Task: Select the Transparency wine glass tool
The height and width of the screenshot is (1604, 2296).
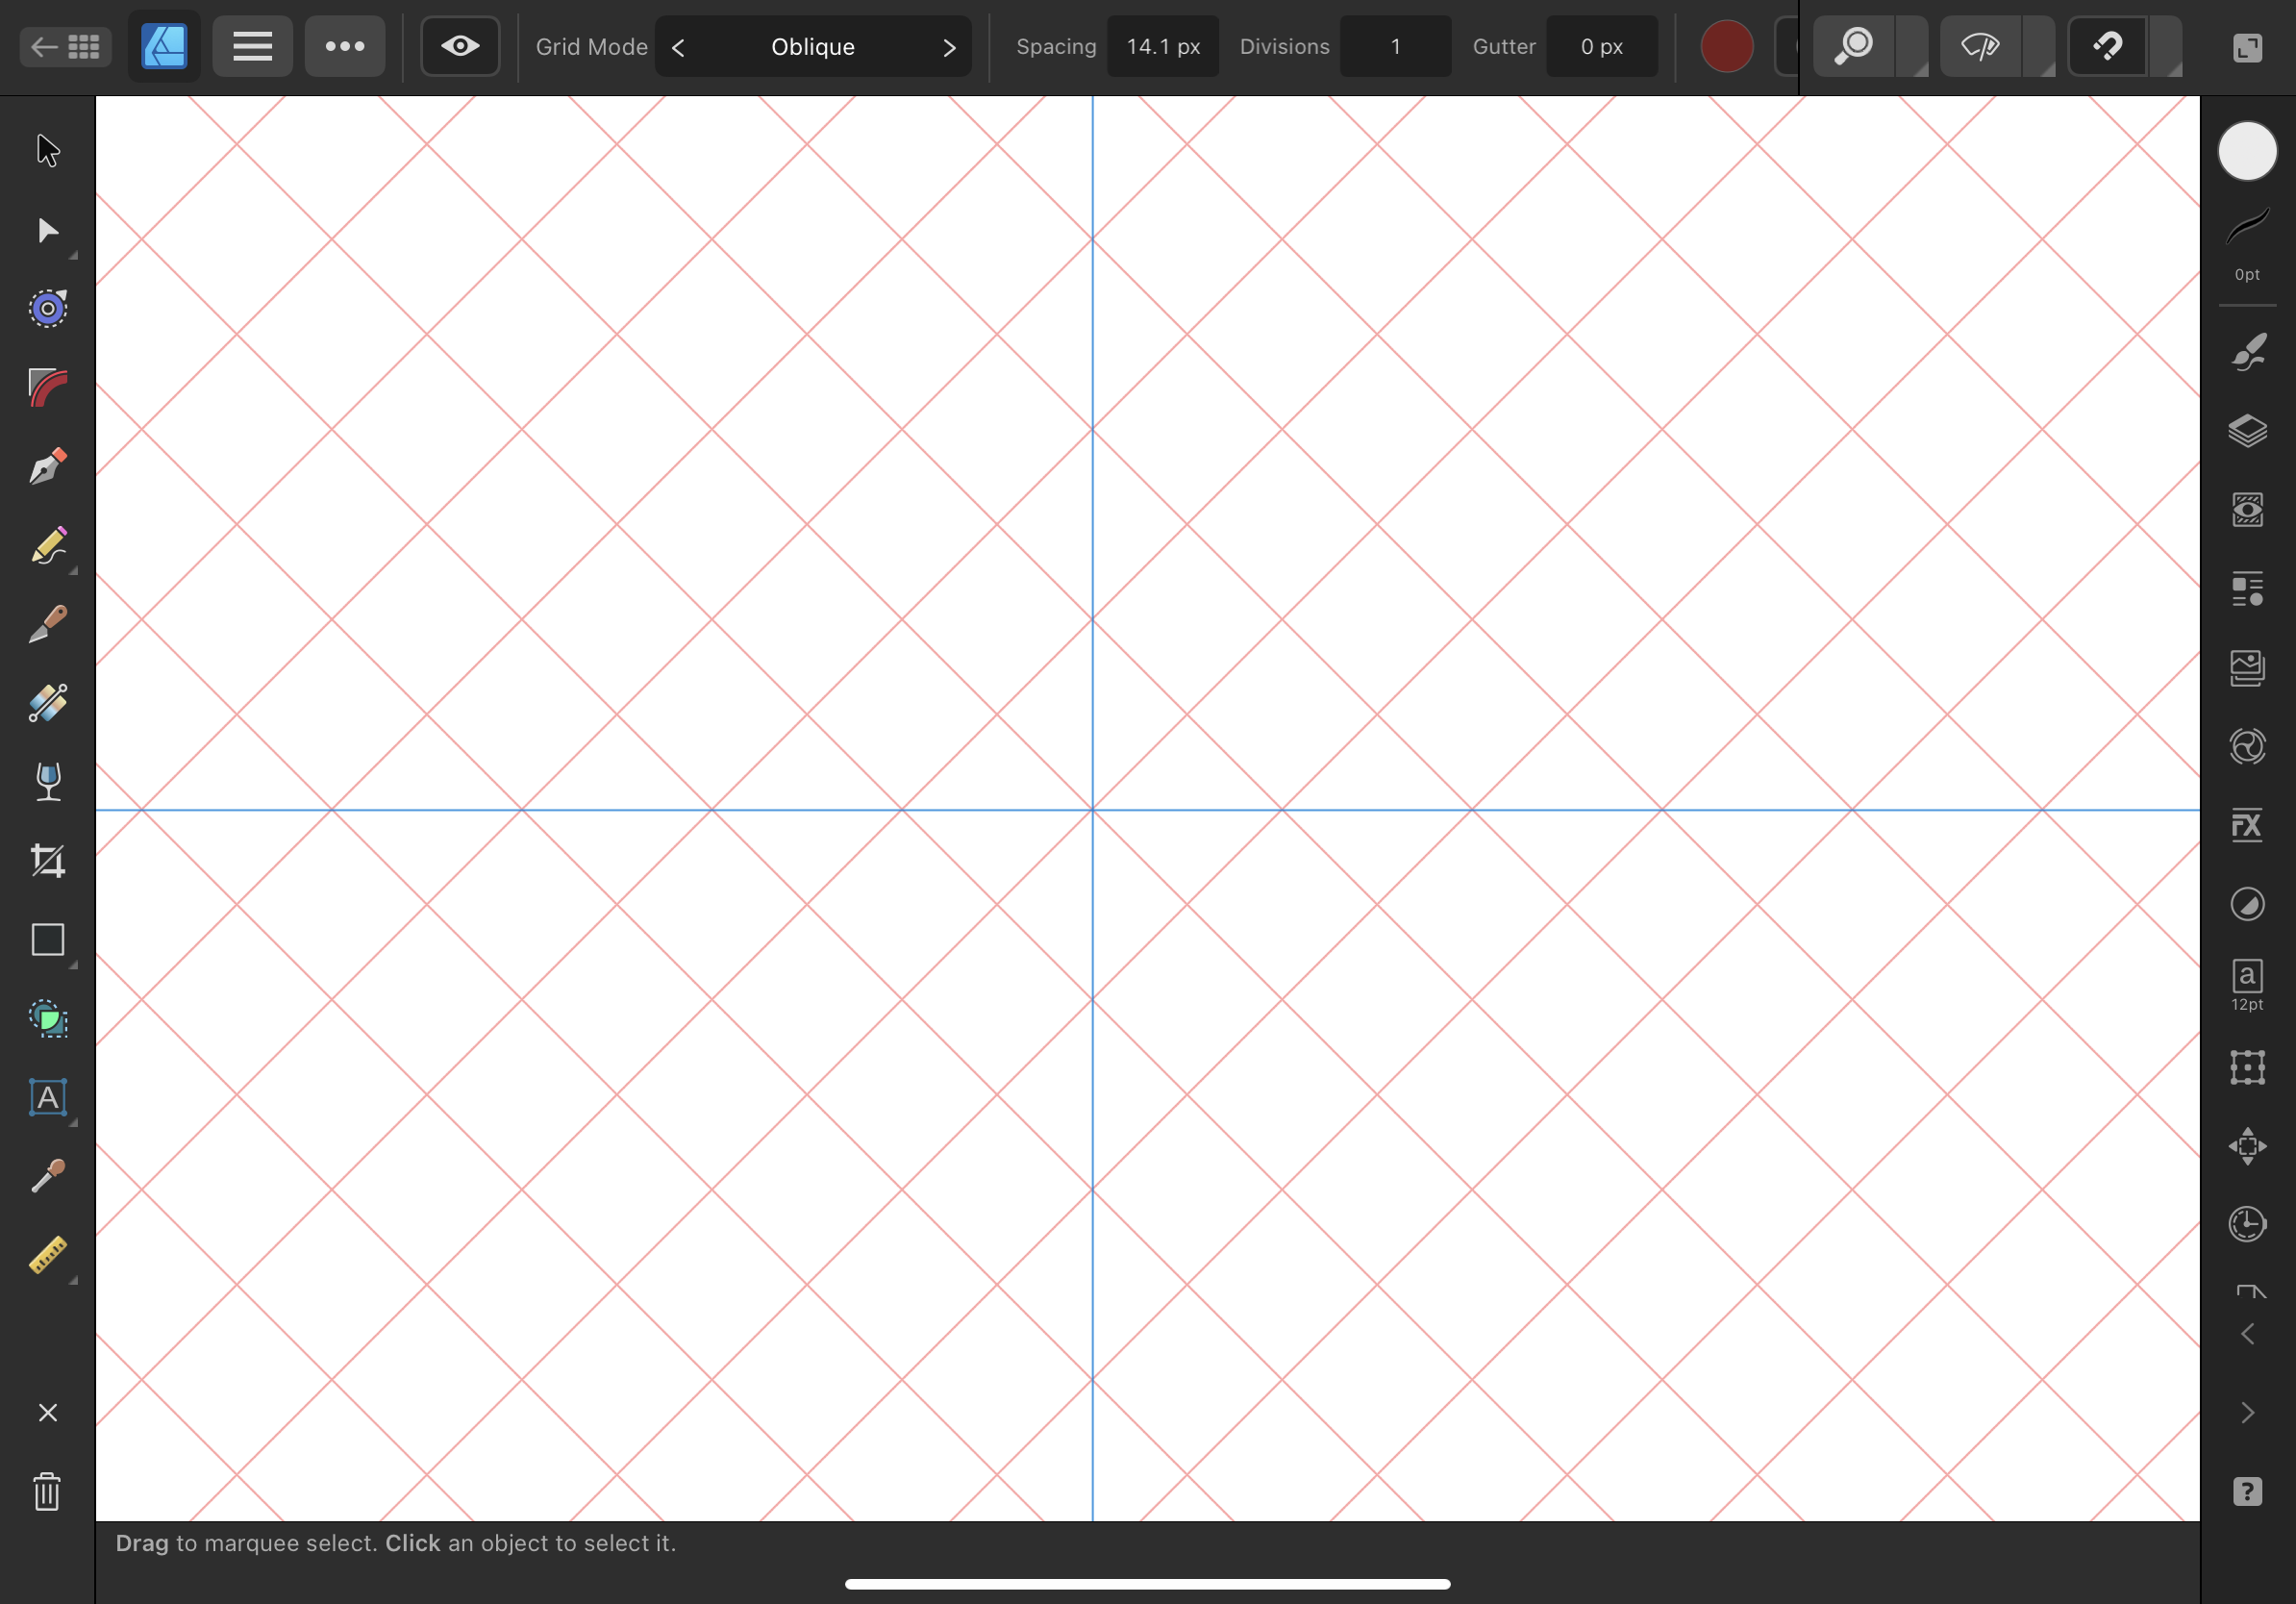Action: pyautogui.click(x=48, y=782)
